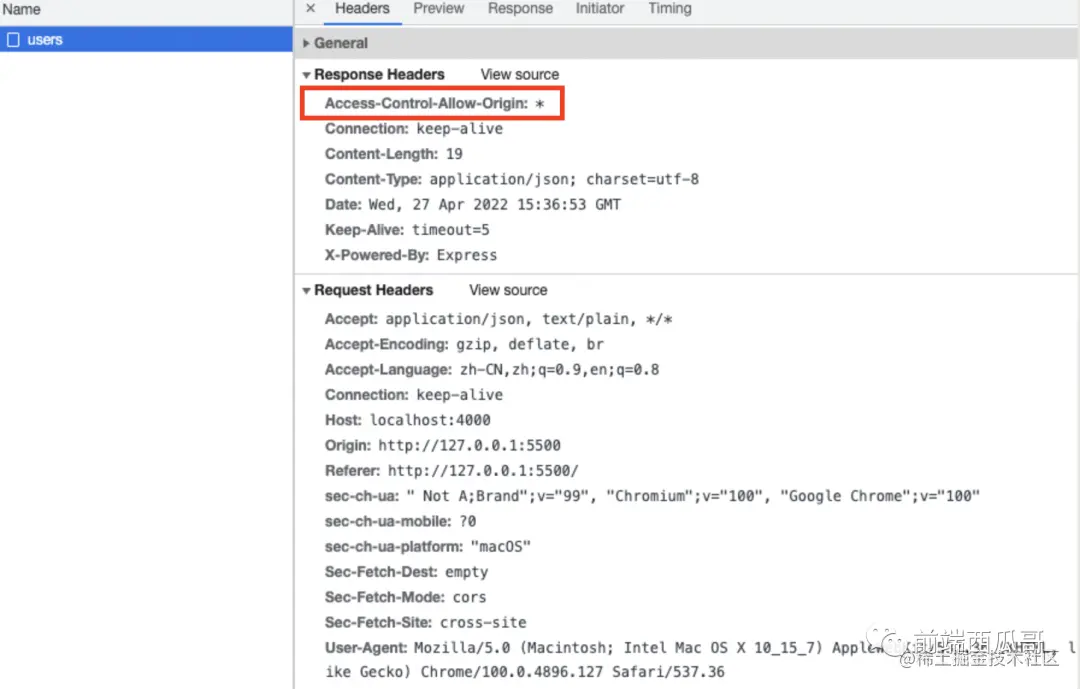Click the X-Powered-By: Express line
The image size is (1080, 689).
[411, 255]
